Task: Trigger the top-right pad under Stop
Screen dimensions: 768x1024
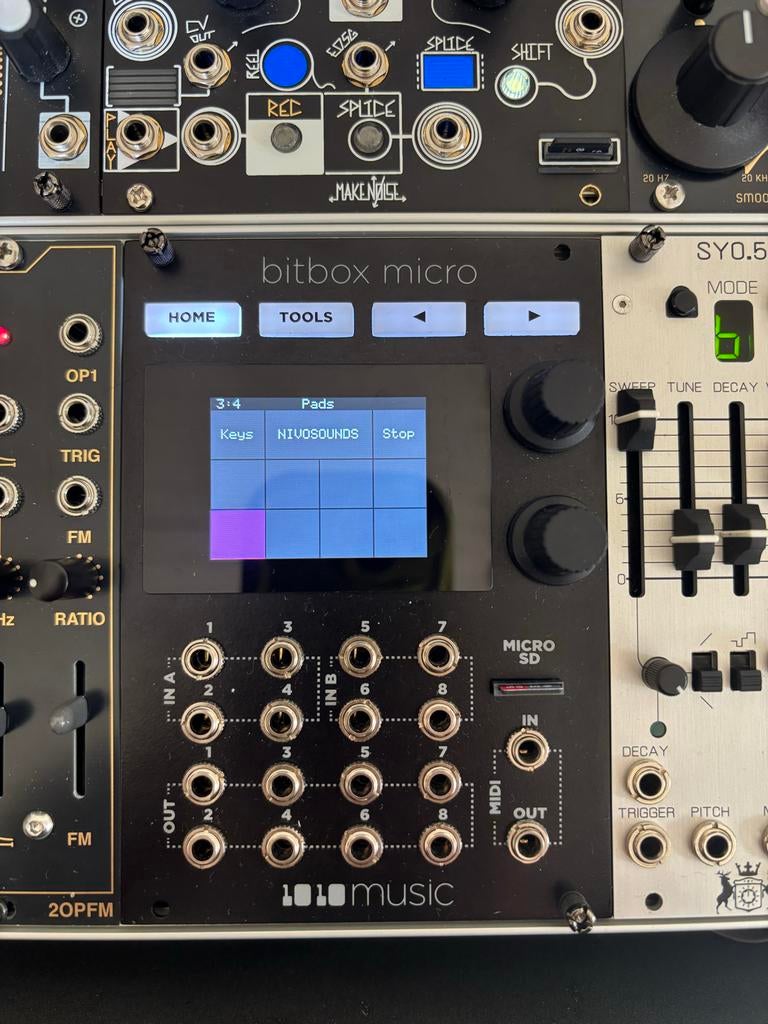Action: point(400,484)
